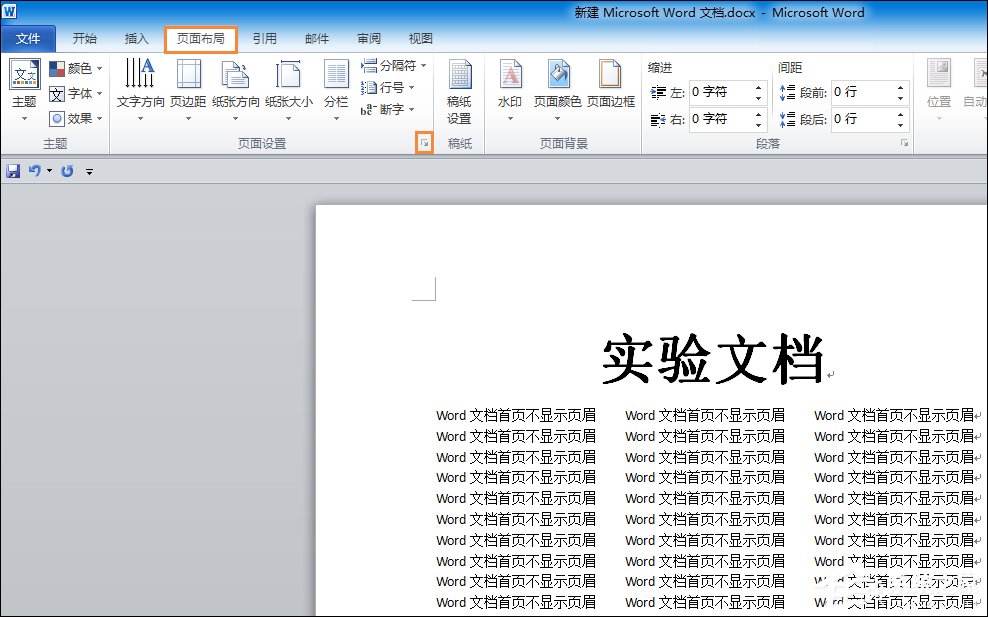Open the 页面设置 dialog launcher arrow

tap(426, 143)
